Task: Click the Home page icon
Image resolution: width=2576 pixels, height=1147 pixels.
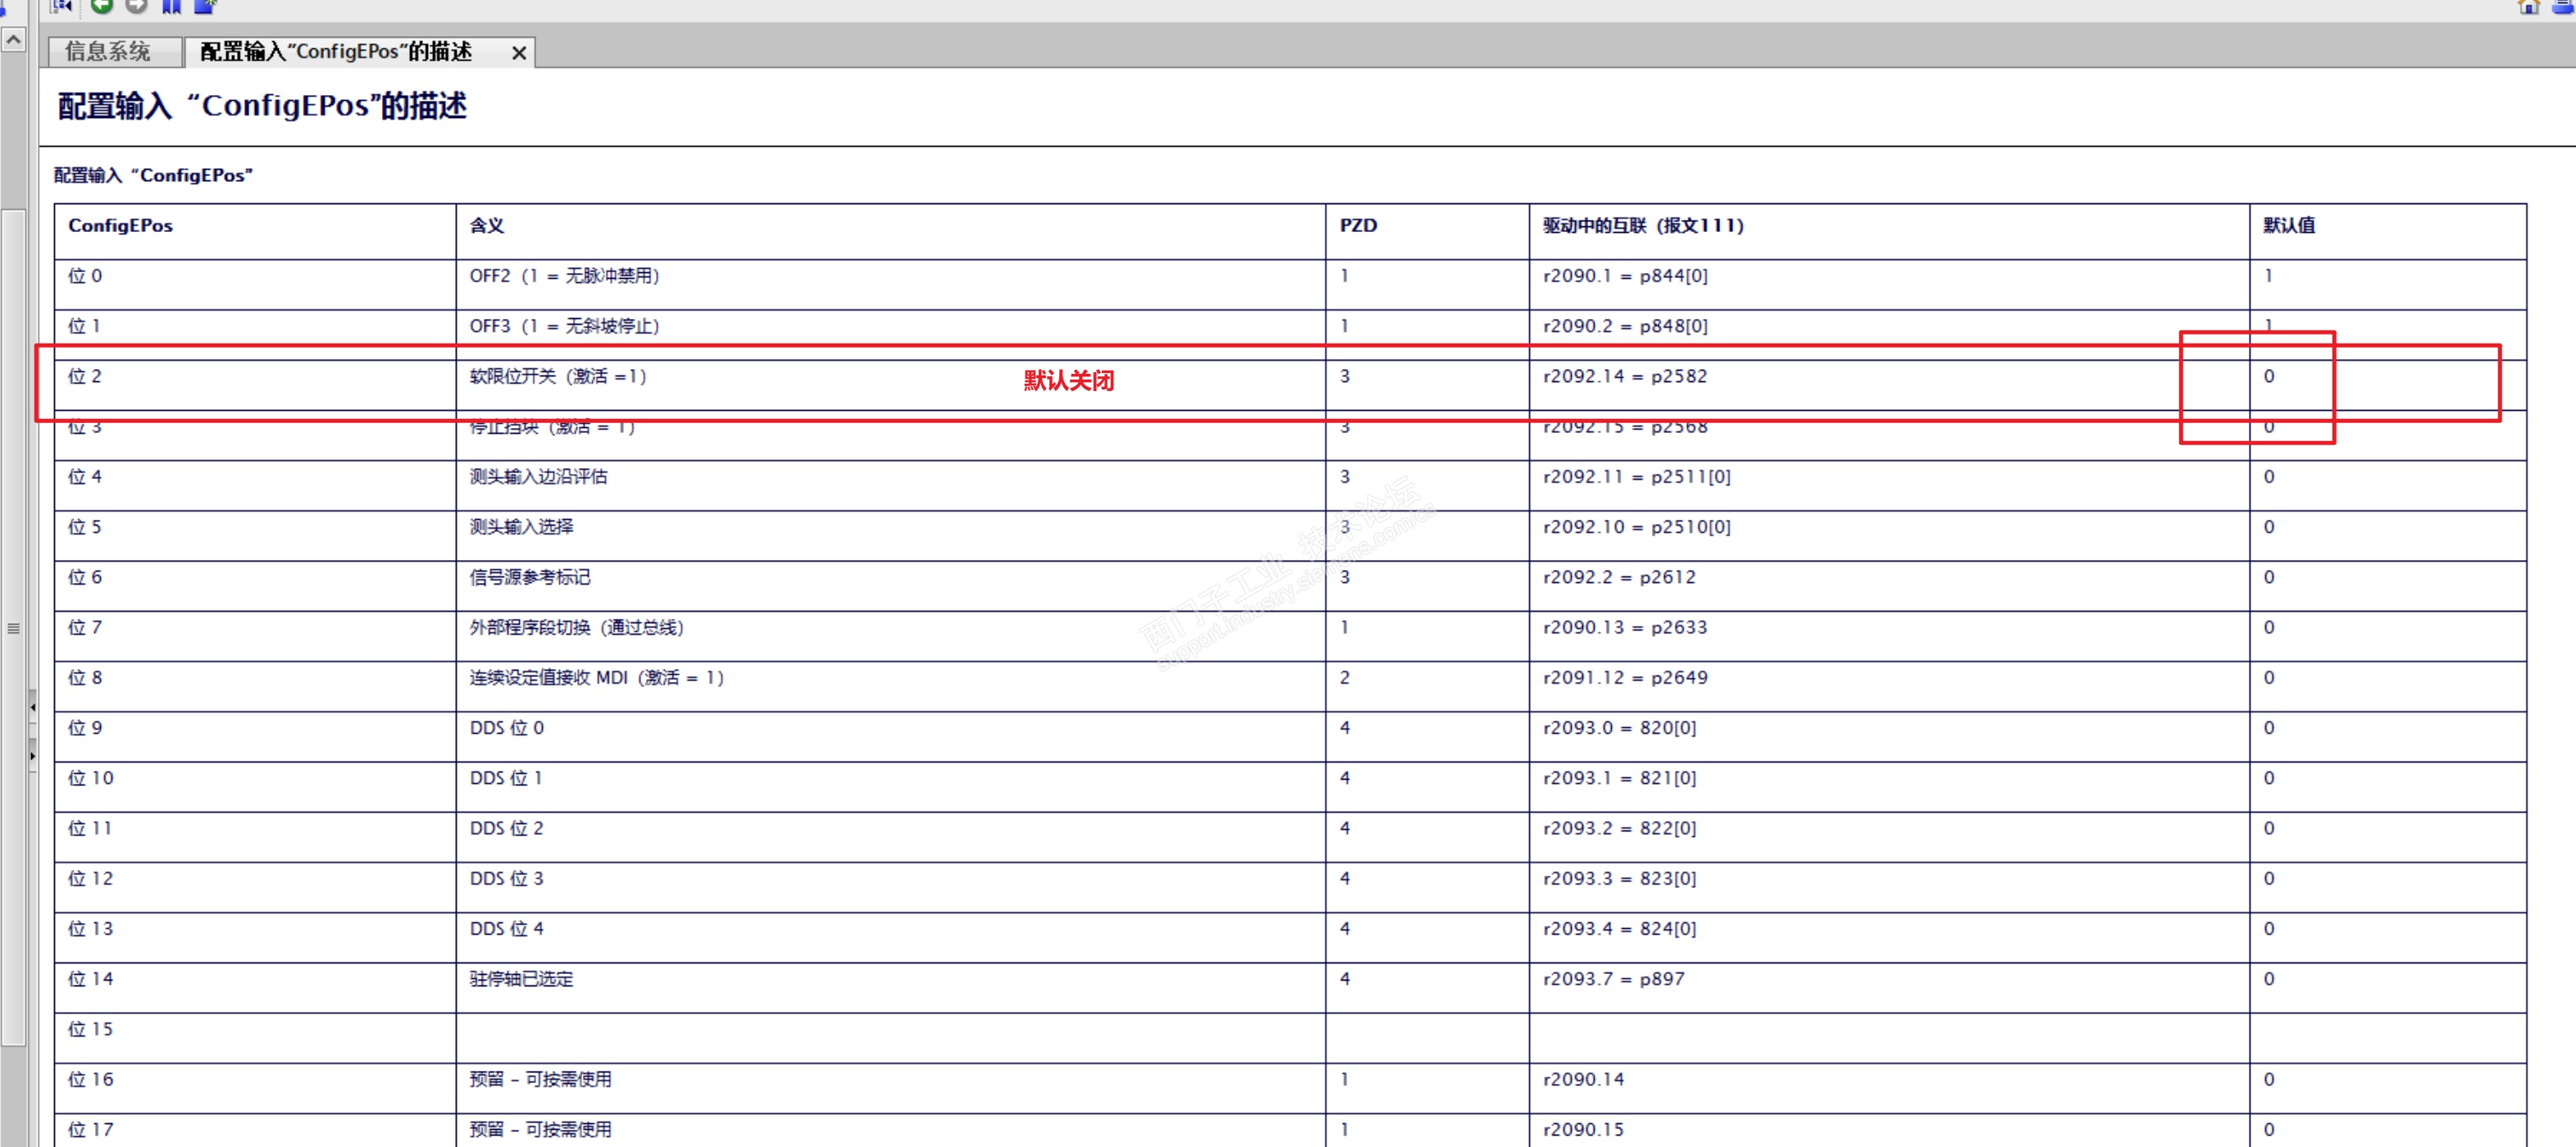Action: [2528, 6]
